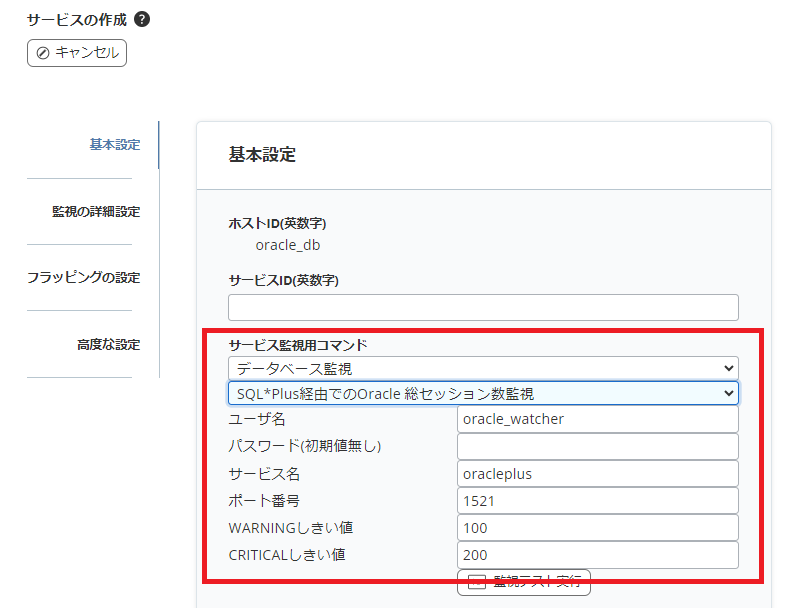This screenshot has height=608, width=794.
Task: Go to the フラッピングの設定 tab
Action: (84, 277)
